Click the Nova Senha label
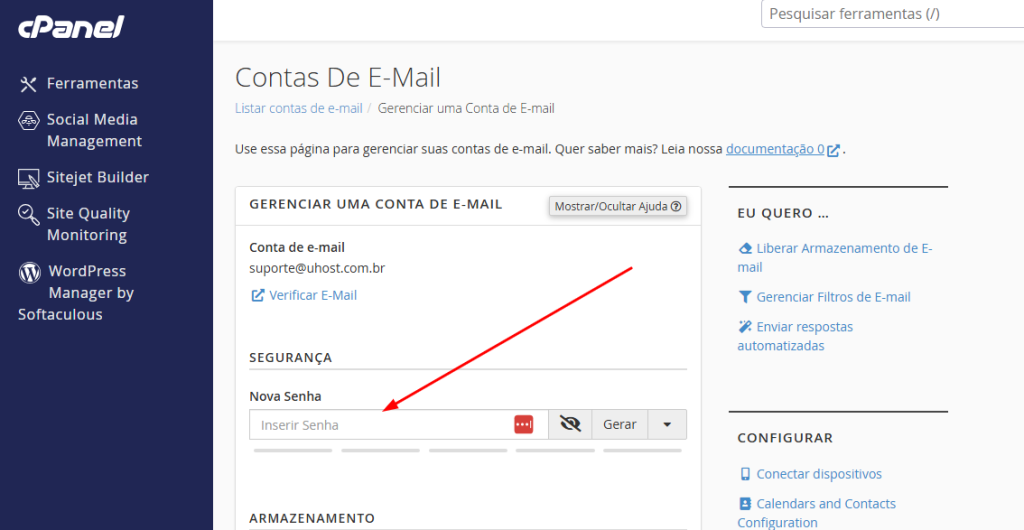The height and width of the screenshot is (530, 1024). pyautogui.click(x=285, y=396)
